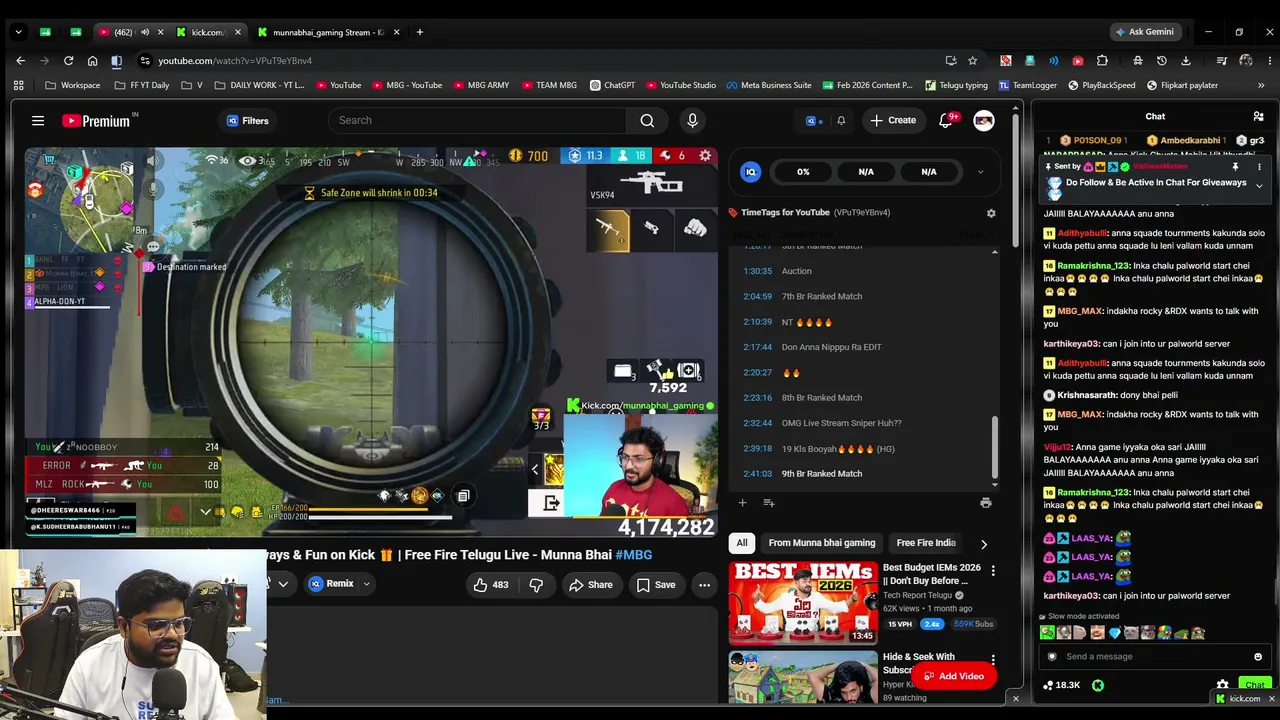This screenshot has width=1280, height=720.
Task: Switch to munnabhai_gaming Stream tab
Action: 329,32
